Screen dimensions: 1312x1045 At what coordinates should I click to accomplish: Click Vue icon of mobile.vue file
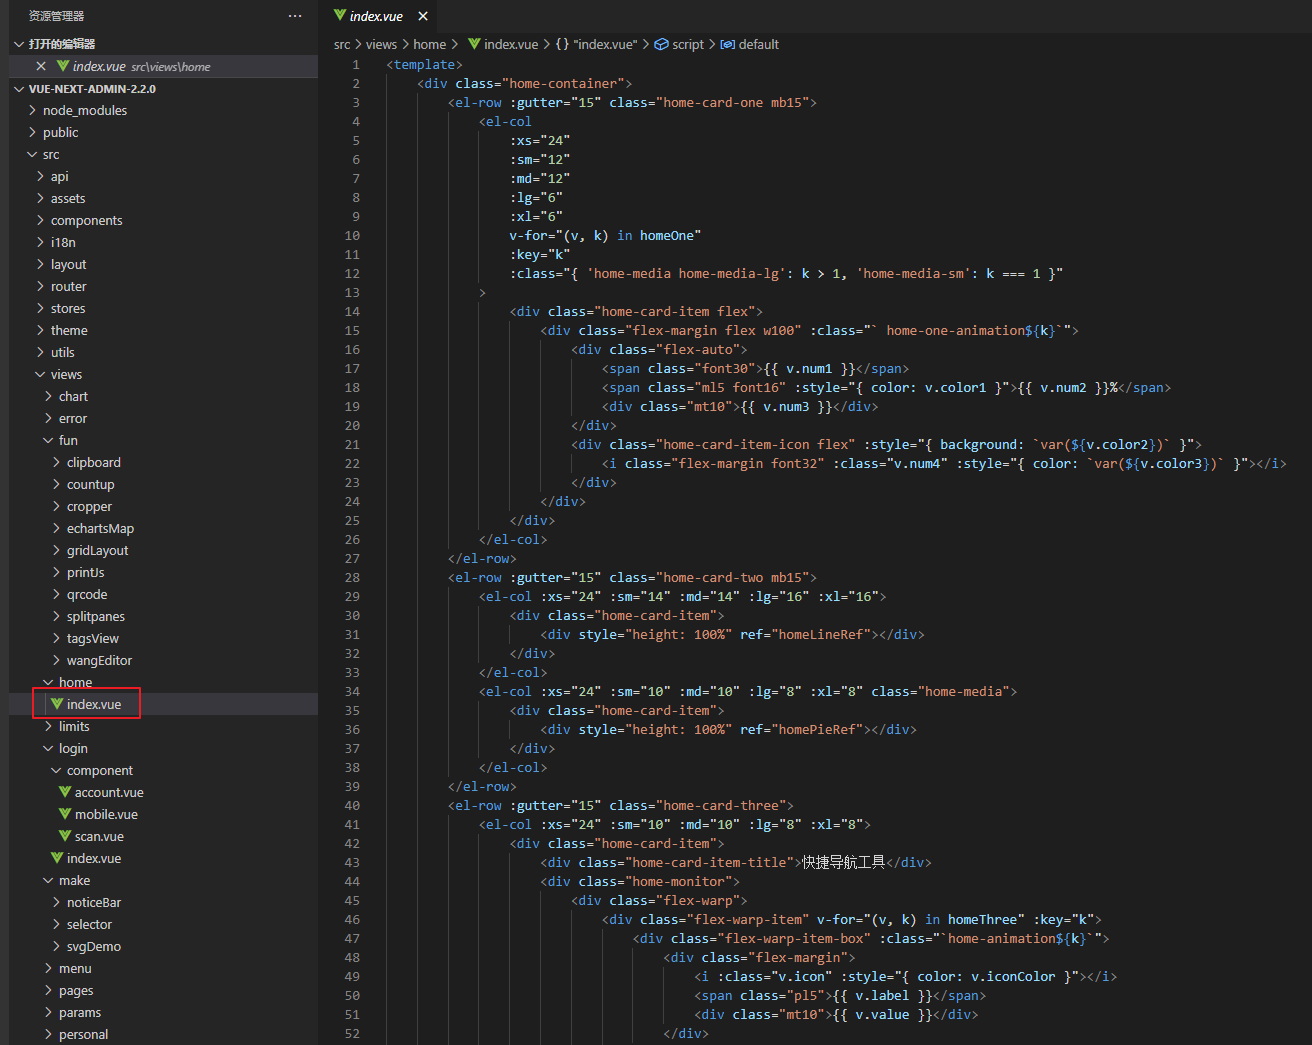[65, 814]
